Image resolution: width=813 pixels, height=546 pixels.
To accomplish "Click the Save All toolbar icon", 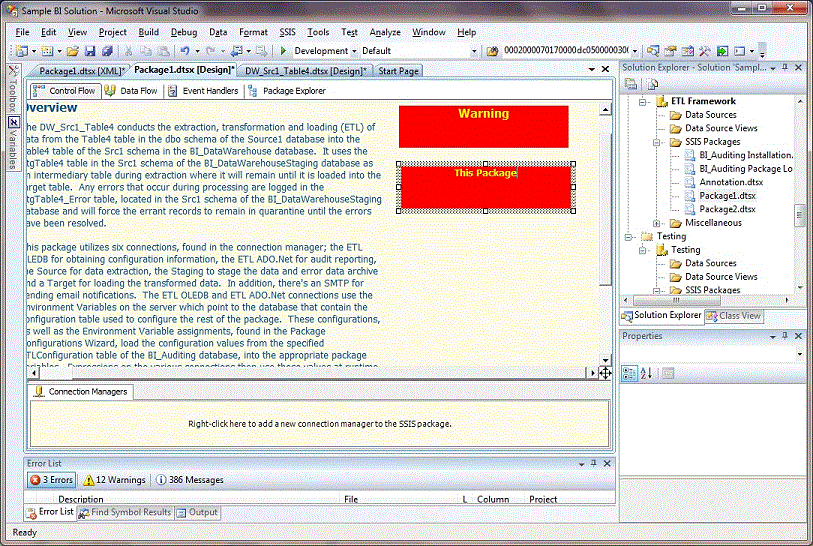I will tap(107, 51).
